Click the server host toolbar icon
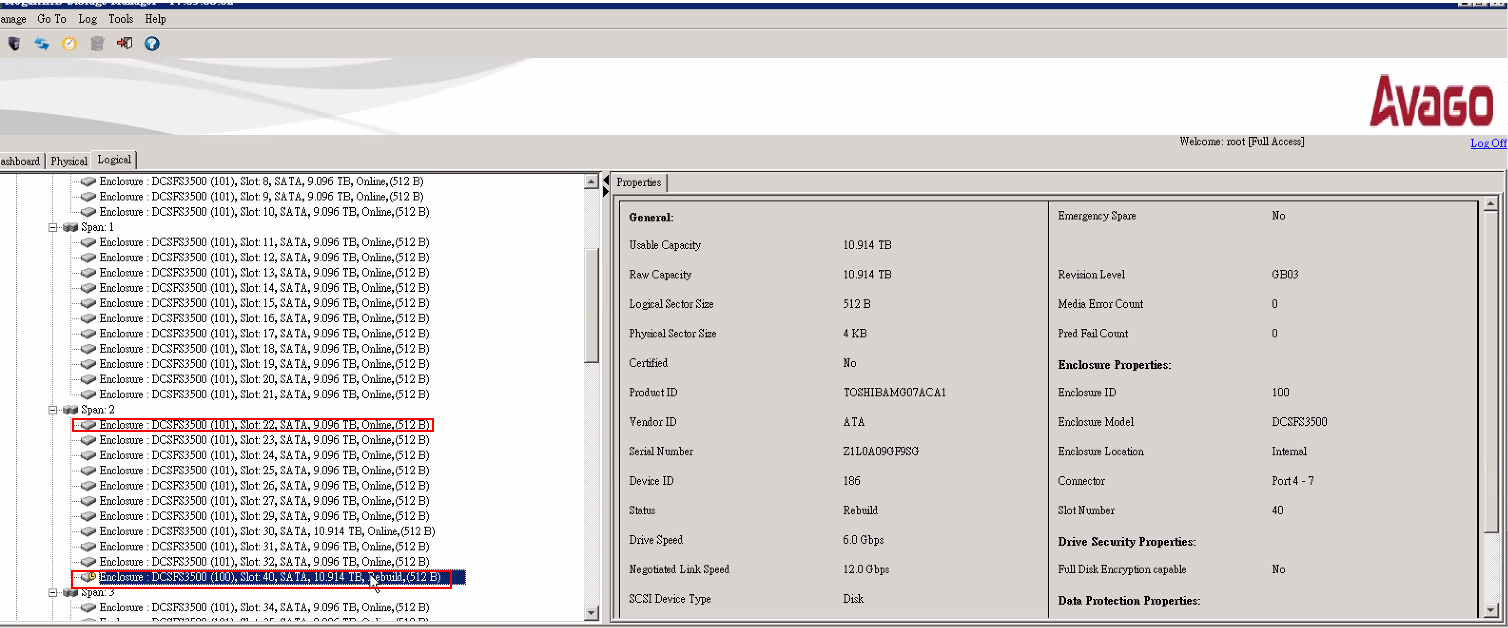Viewport: 1508px width, 628px height. click(x=14, y=43)
